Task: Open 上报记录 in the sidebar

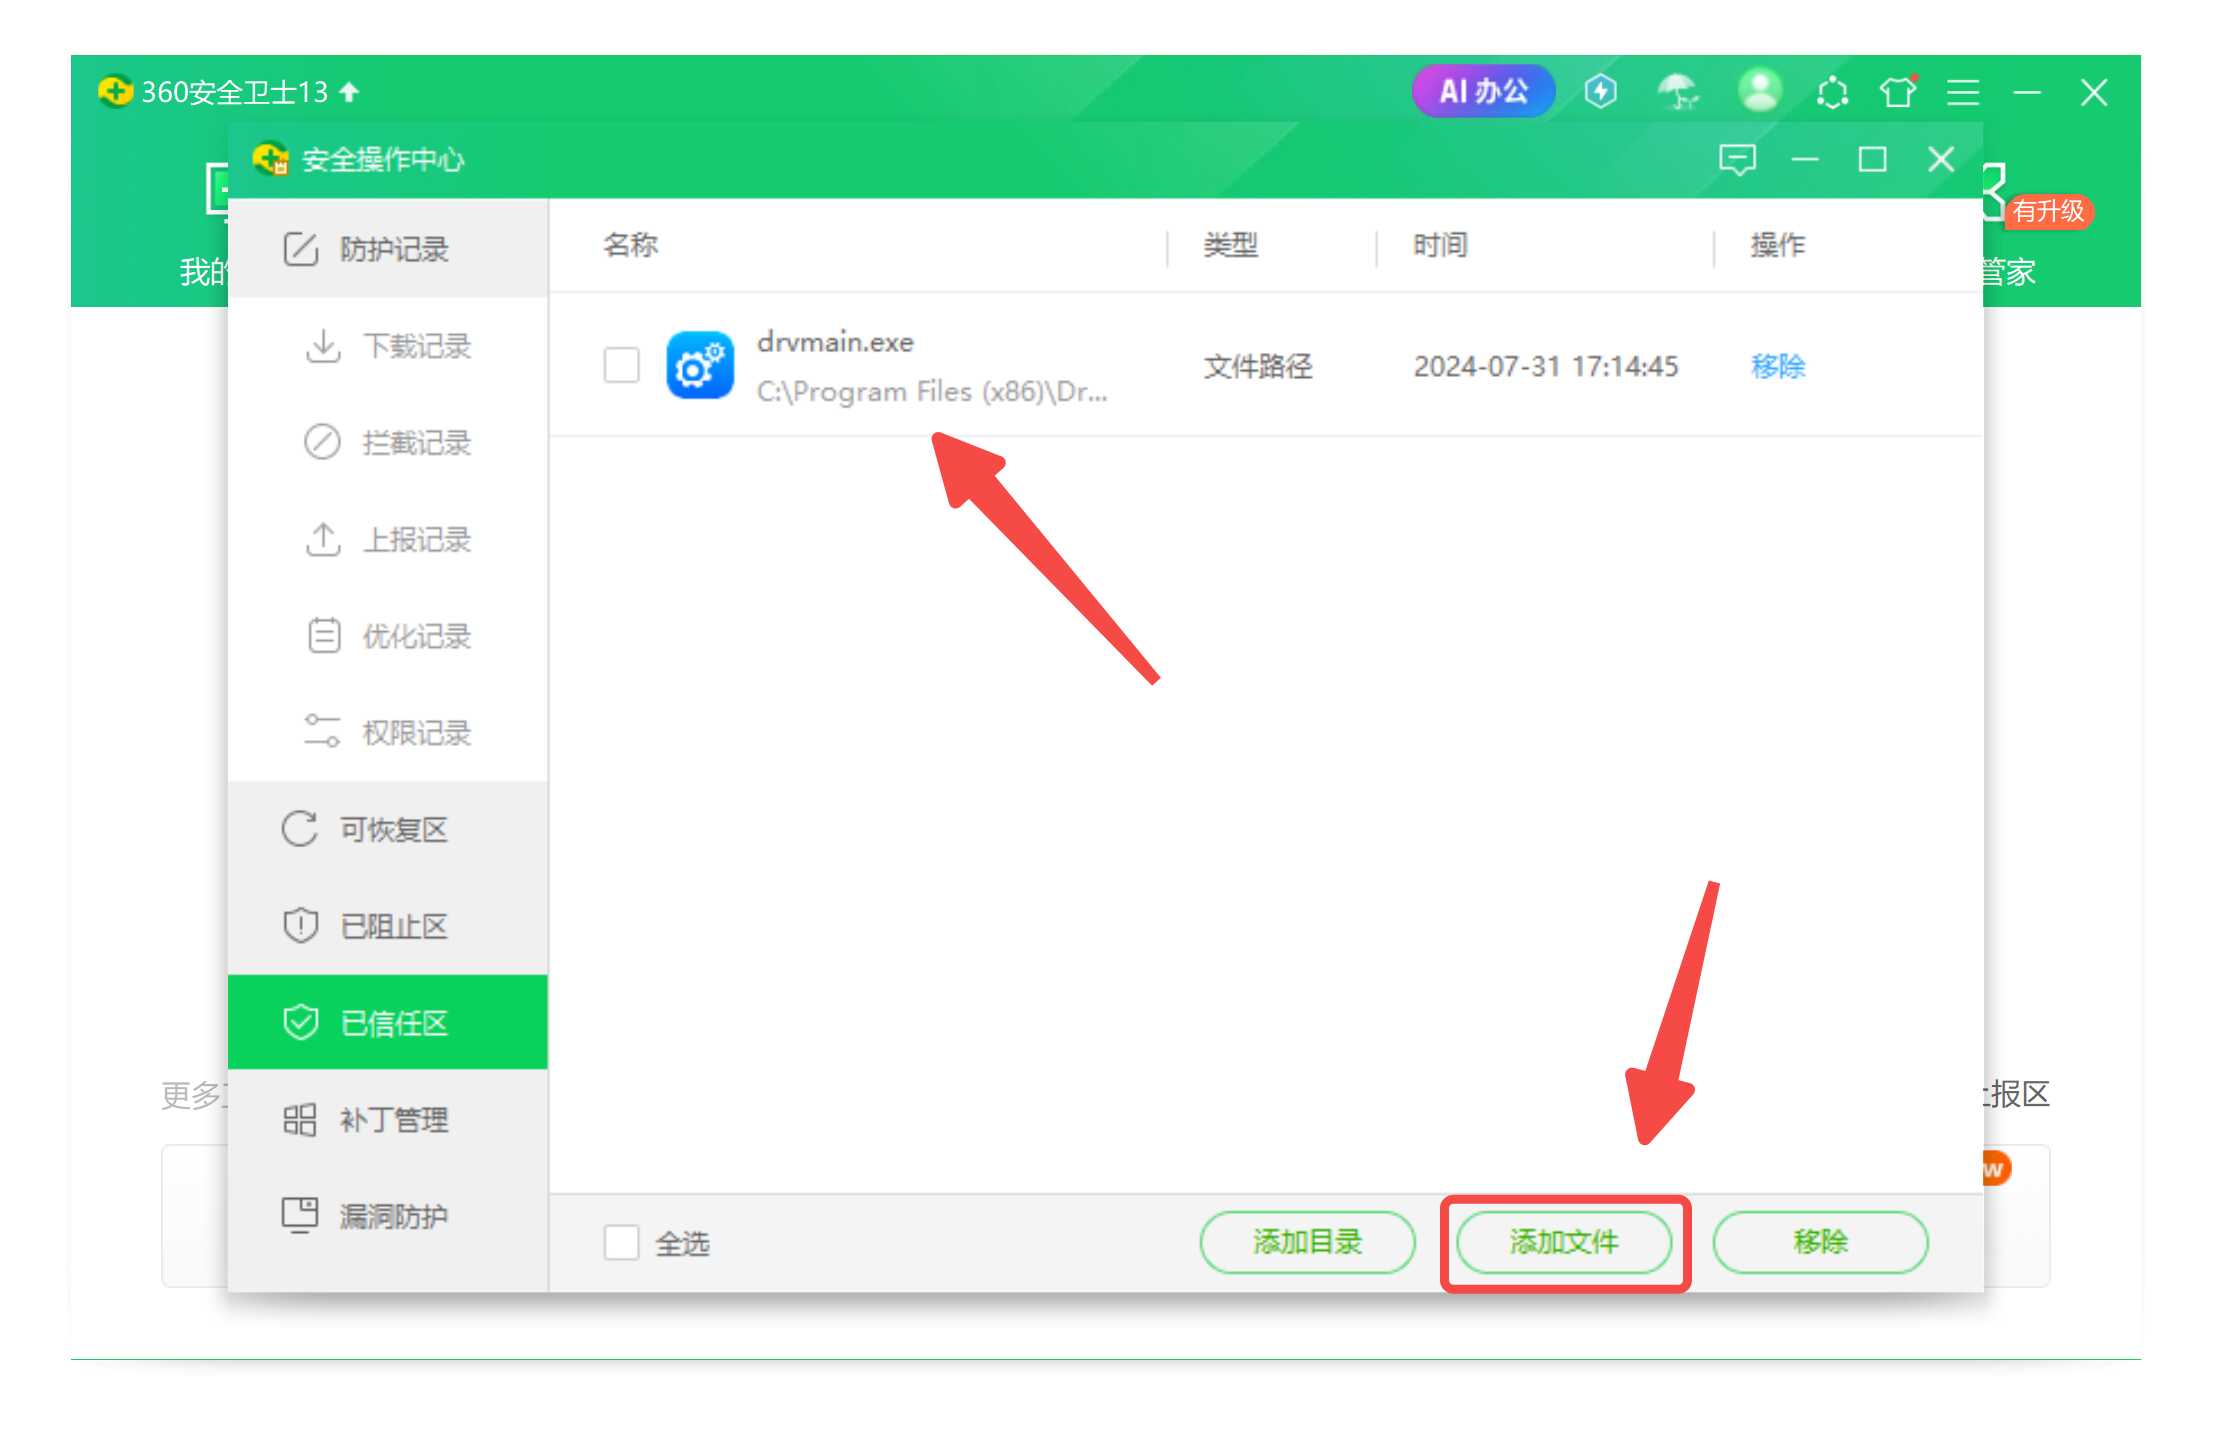Action: coord(388,539)
